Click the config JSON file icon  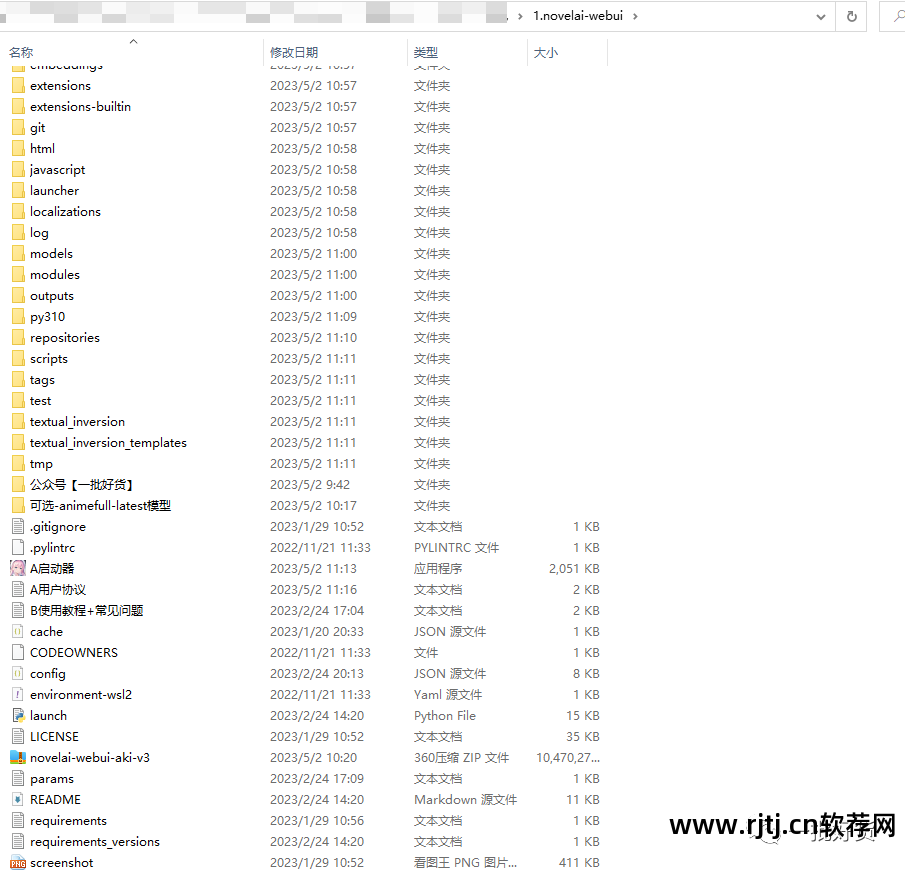tap(18, 674)
